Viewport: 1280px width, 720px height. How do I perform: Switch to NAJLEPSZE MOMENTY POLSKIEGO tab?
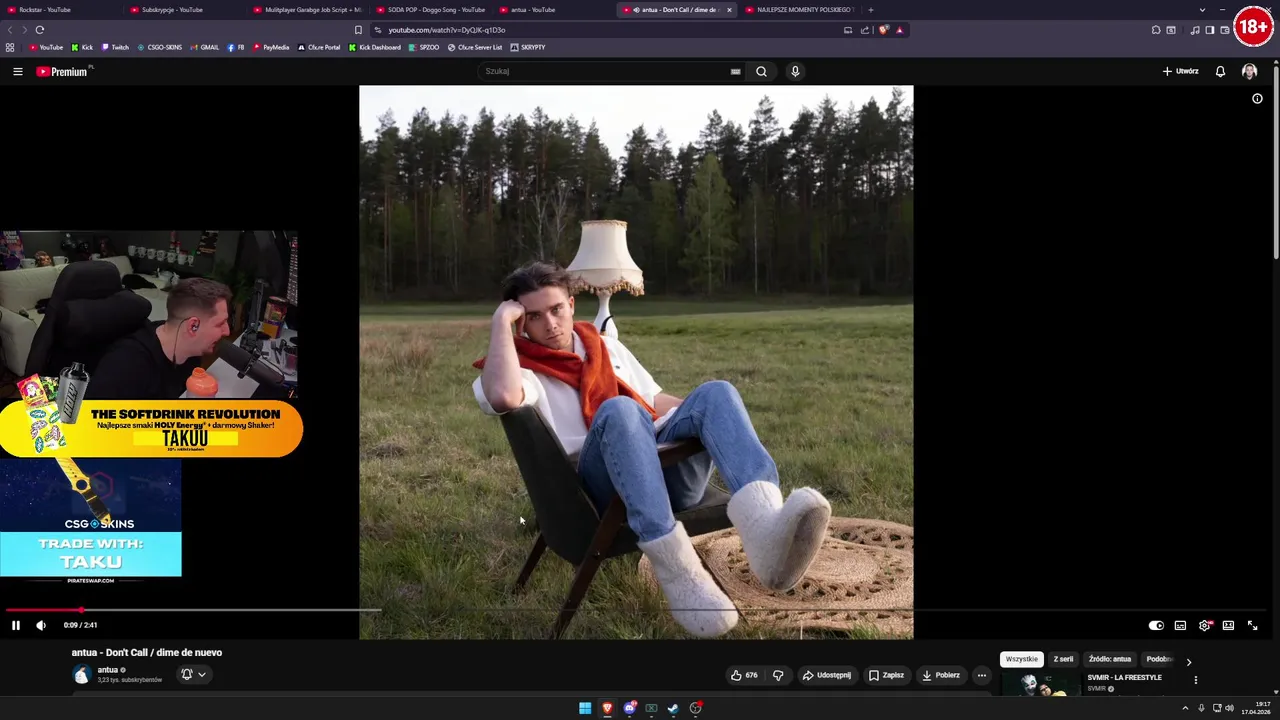coord(800,10)
